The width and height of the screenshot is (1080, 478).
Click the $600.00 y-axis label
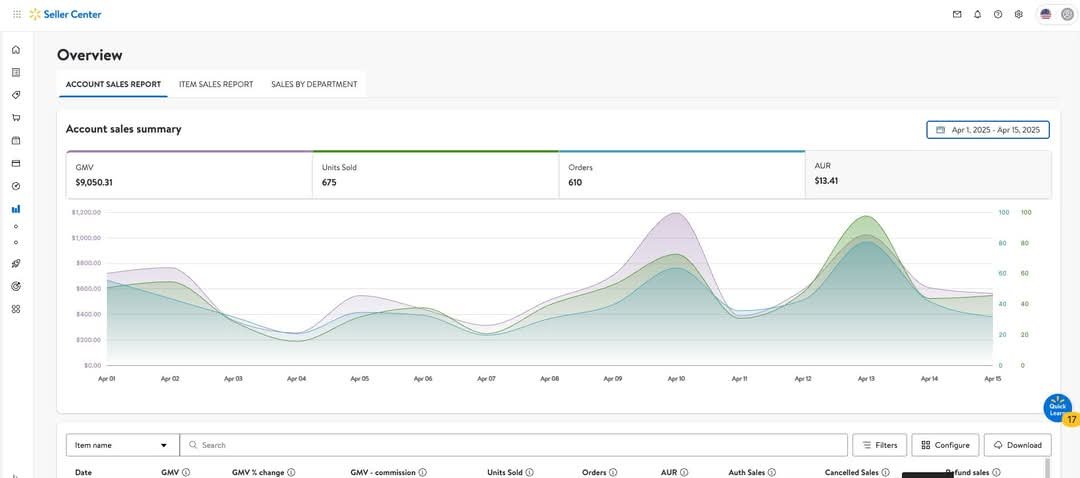click(88, 289)
